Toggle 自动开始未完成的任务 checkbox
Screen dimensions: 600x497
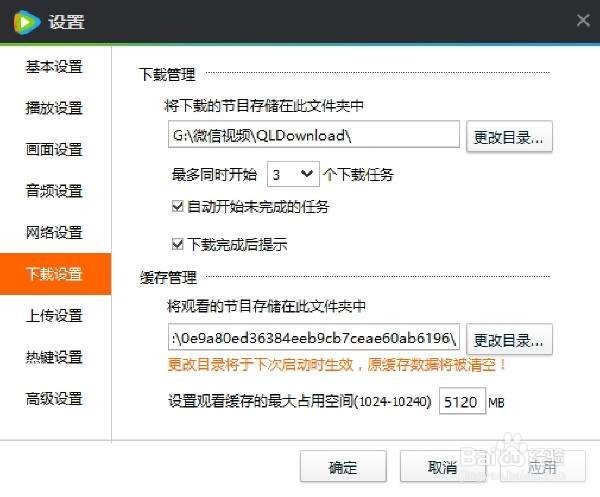pyautogui.click(x=178, y=207)
